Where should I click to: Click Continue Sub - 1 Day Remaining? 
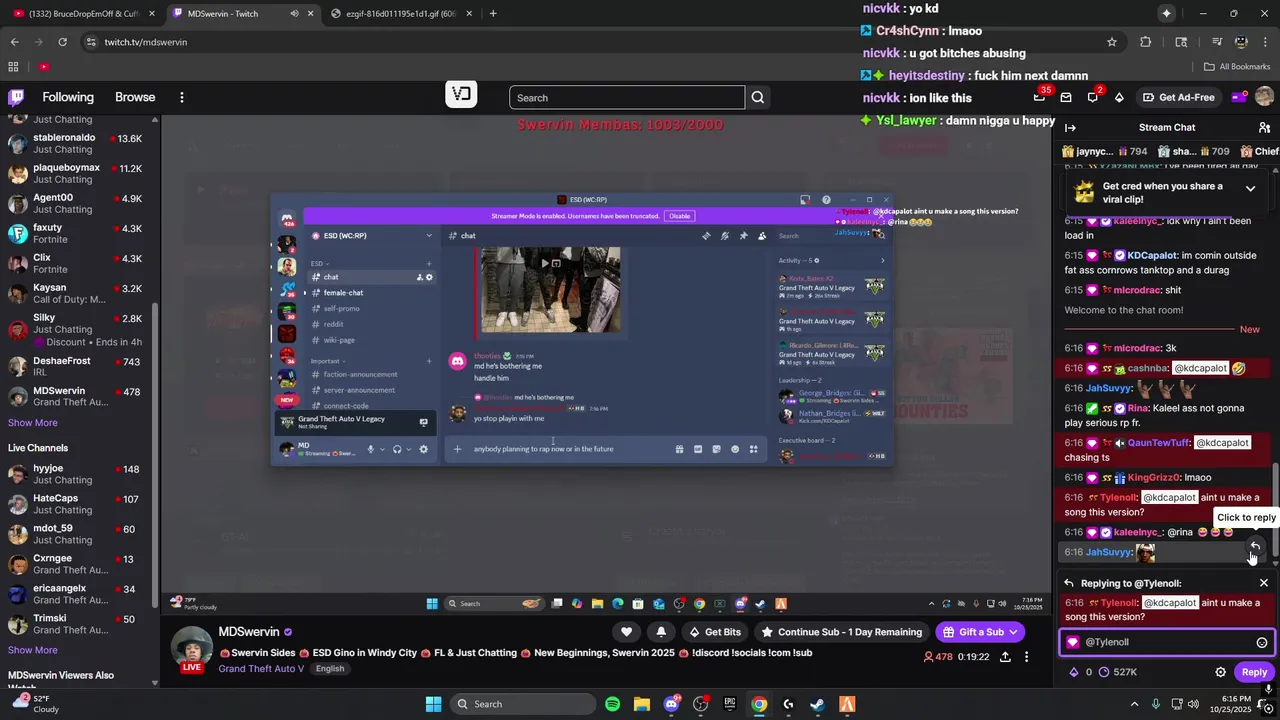[x=842, y=632]
